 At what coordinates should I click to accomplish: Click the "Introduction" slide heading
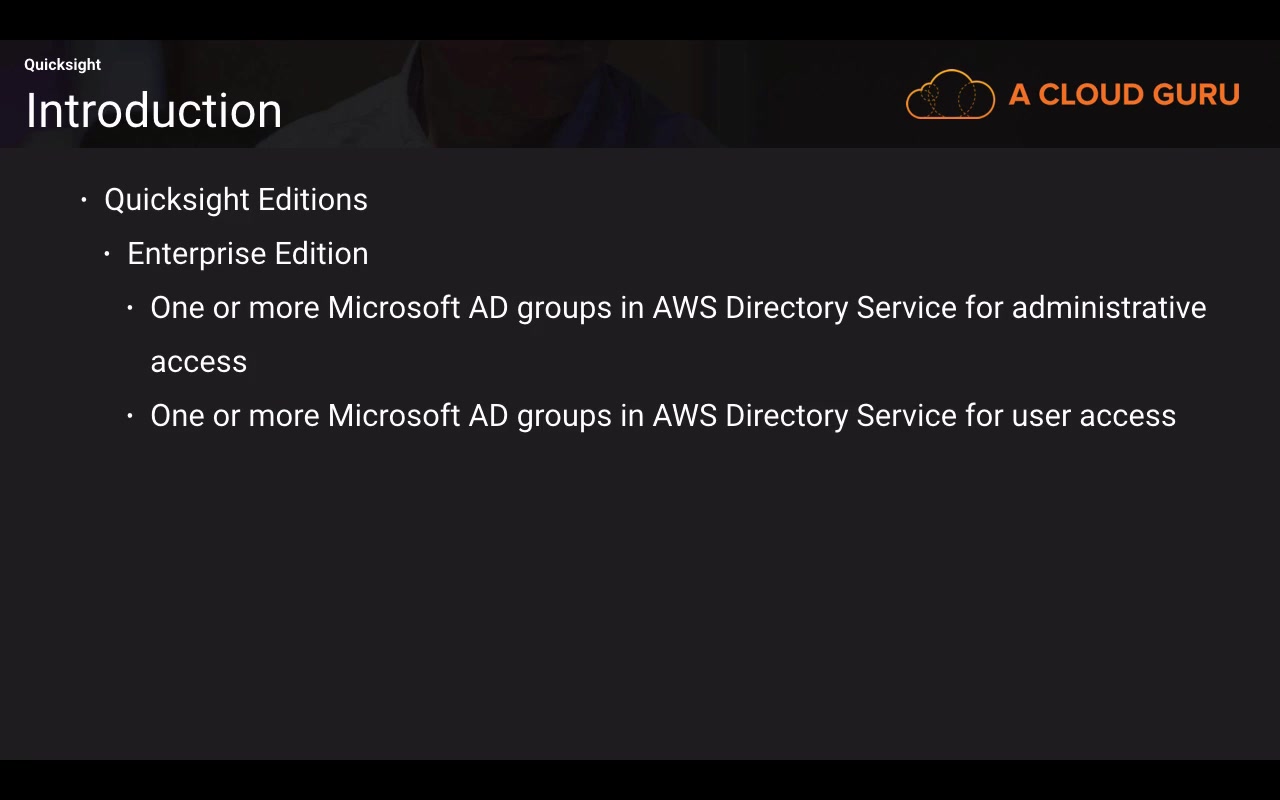pyautogui.click(x=154, y=111)
